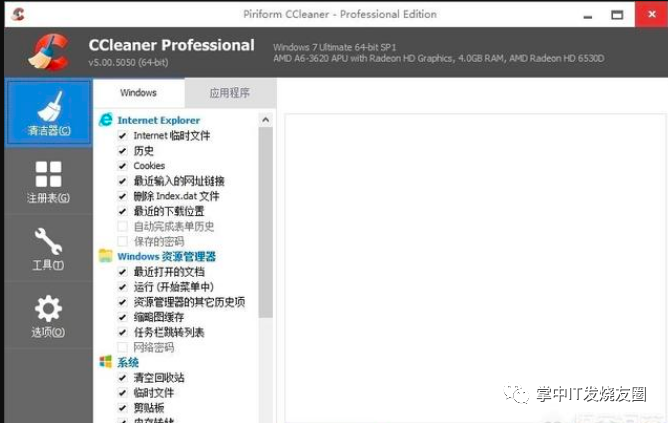Click the v5.00.5050 (64-bit) version text

pyautogui.click(x=128, y=62)
